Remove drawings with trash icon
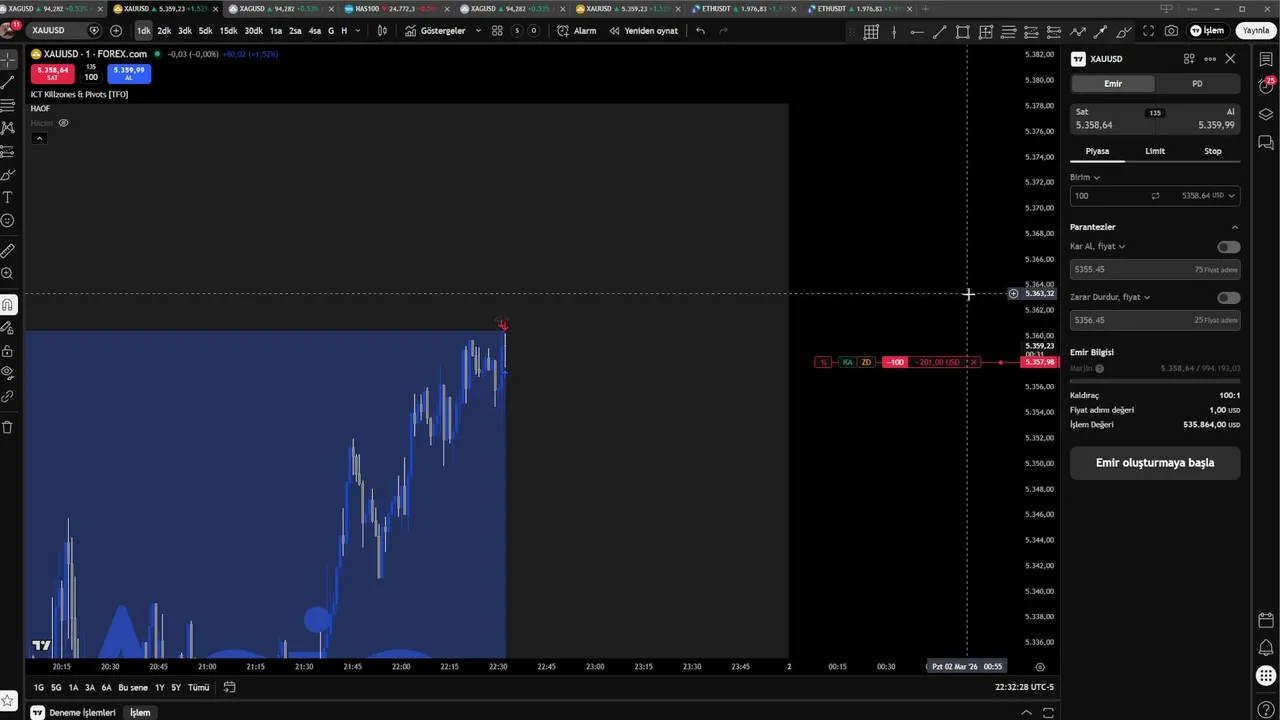Screen dimensions: 1280x720 [x=7, y=427]
